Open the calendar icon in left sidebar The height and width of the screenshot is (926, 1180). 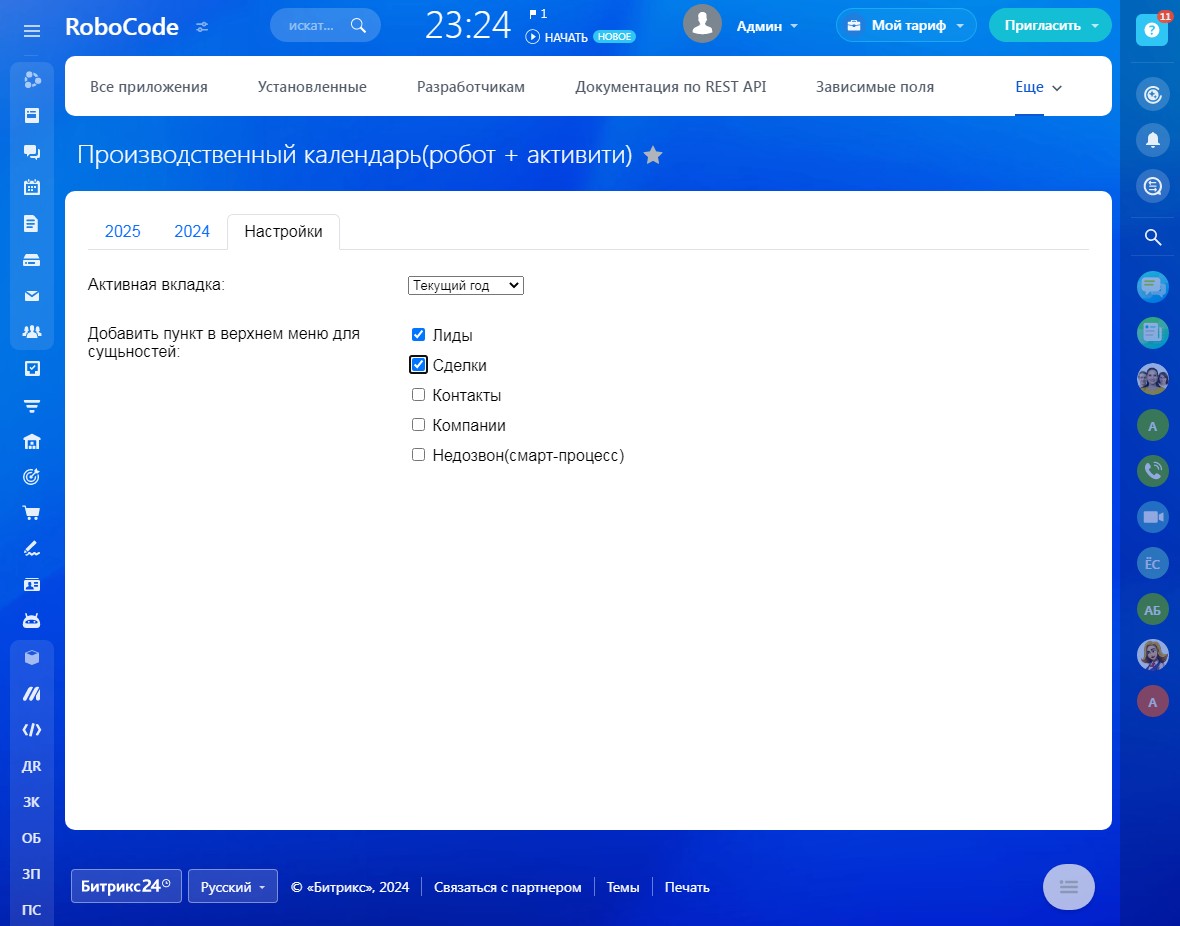(32, 187)
